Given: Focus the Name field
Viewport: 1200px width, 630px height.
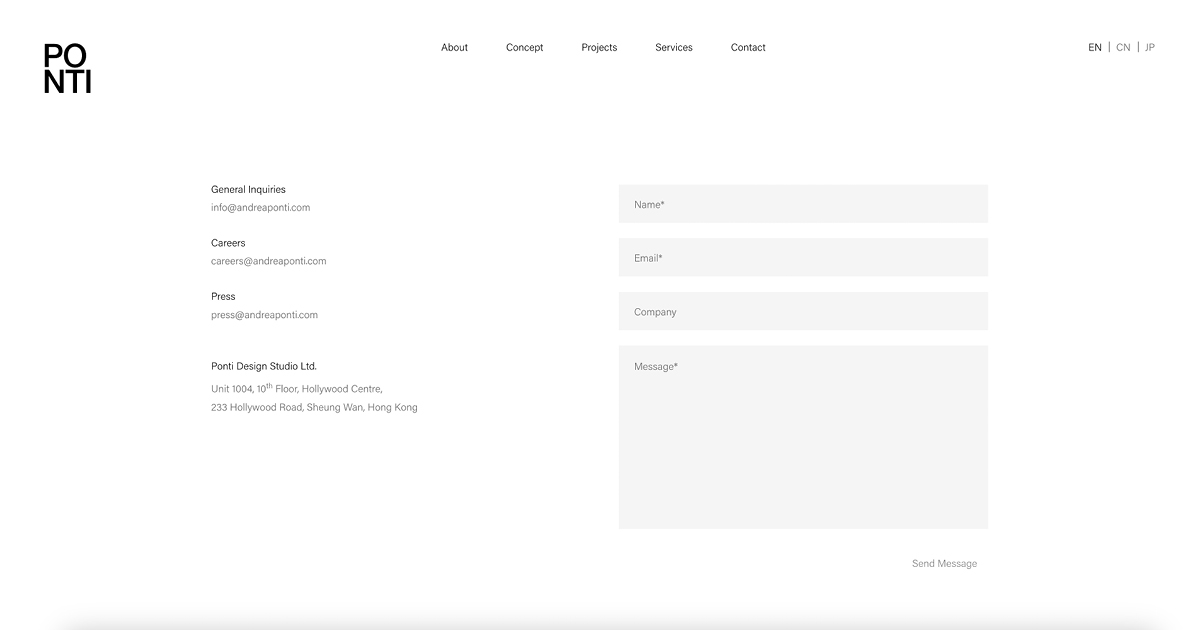Looking at the screenshot, I should 803,204.
